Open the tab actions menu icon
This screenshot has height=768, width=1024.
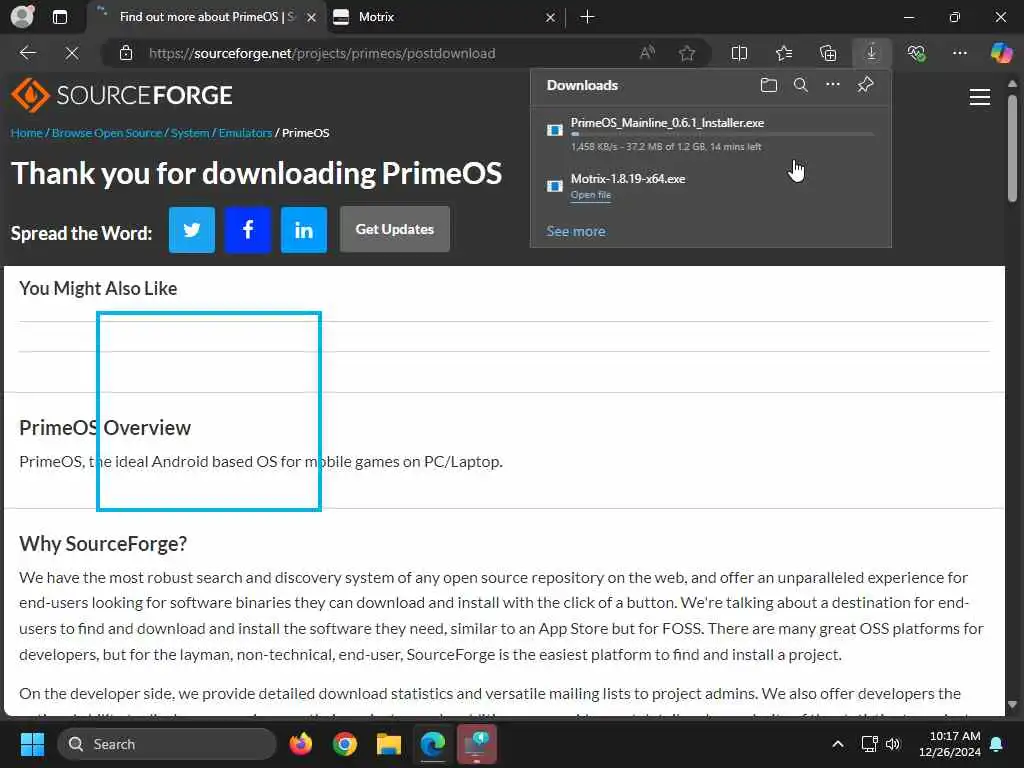click(59, 17)
